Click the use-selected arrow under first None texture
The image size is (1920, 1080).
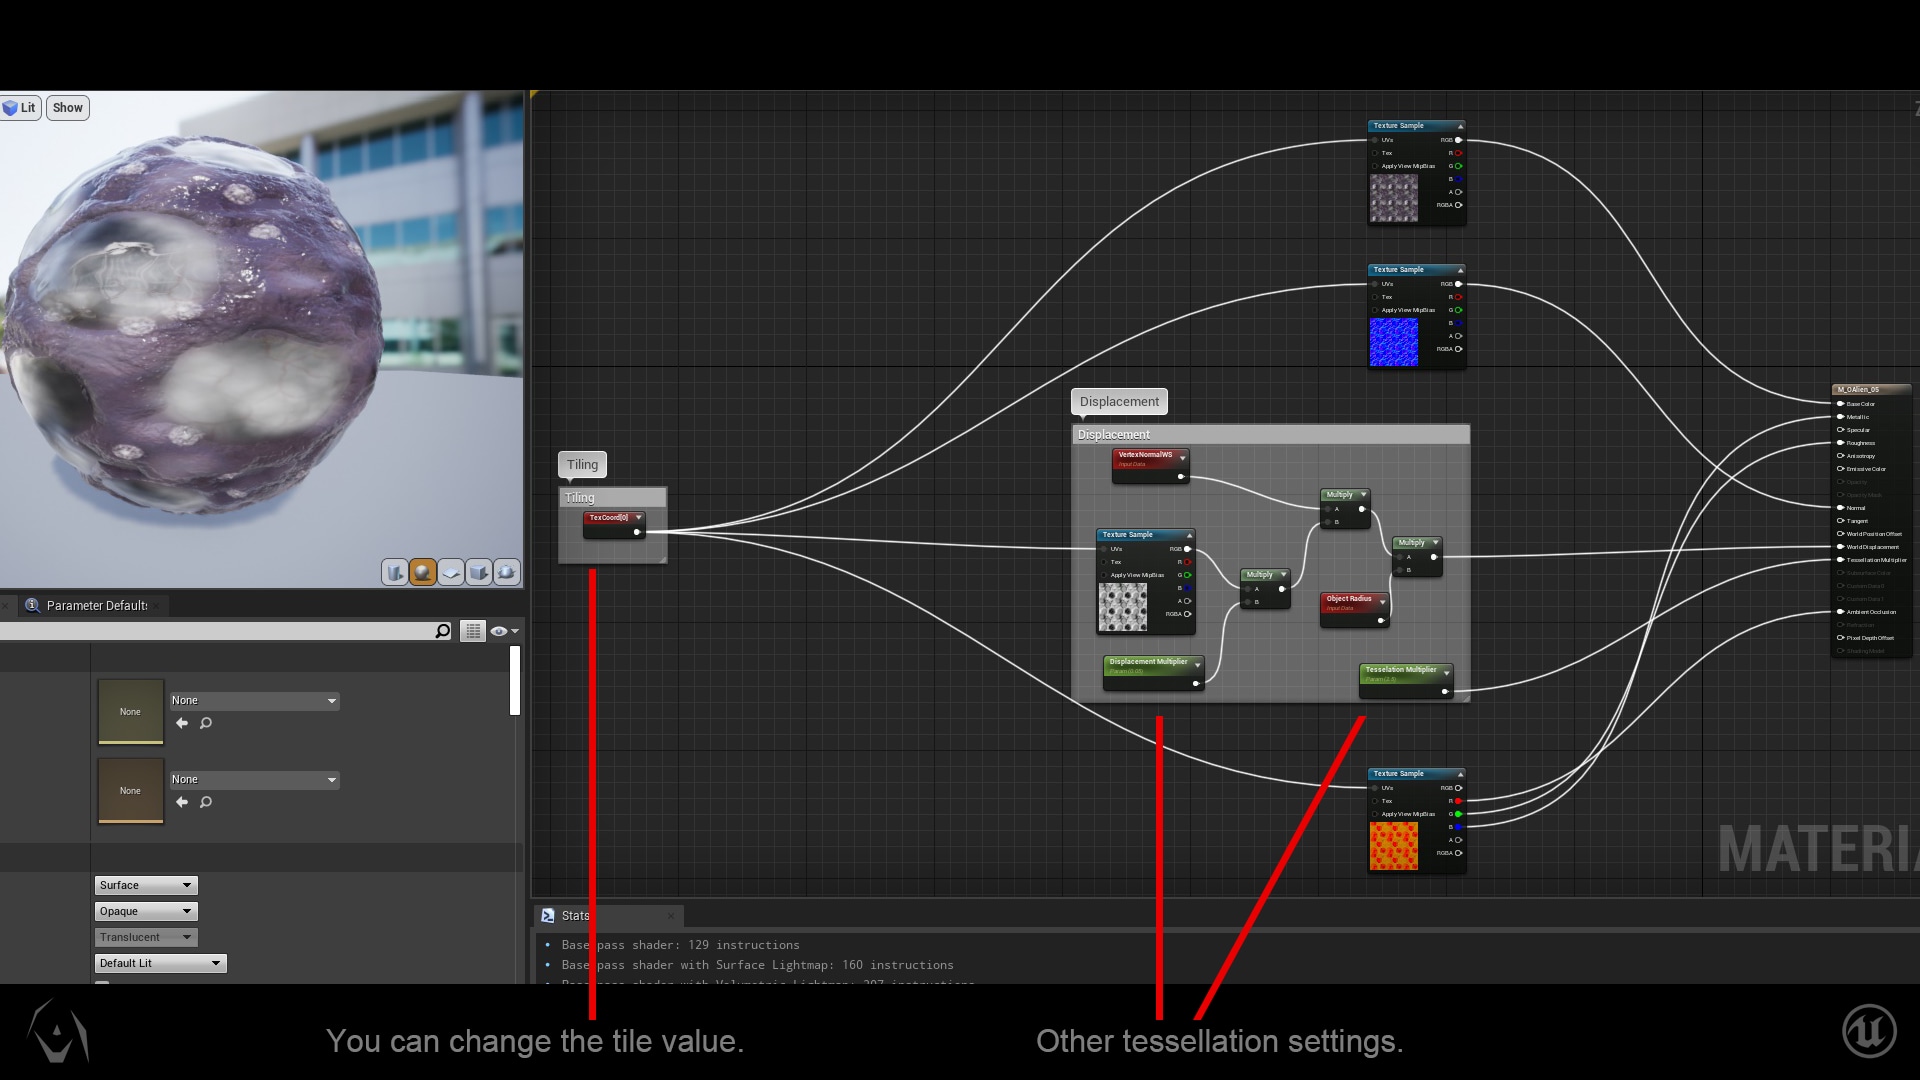[x=182, y=723]
